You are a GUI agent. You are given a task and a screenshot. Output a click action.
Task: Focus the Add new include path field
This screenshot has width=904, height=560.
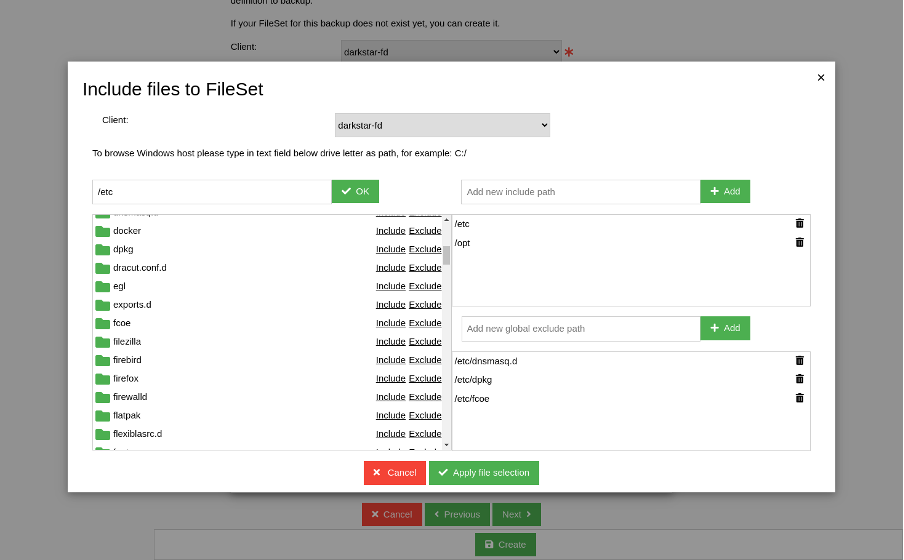tap(580, 191)
